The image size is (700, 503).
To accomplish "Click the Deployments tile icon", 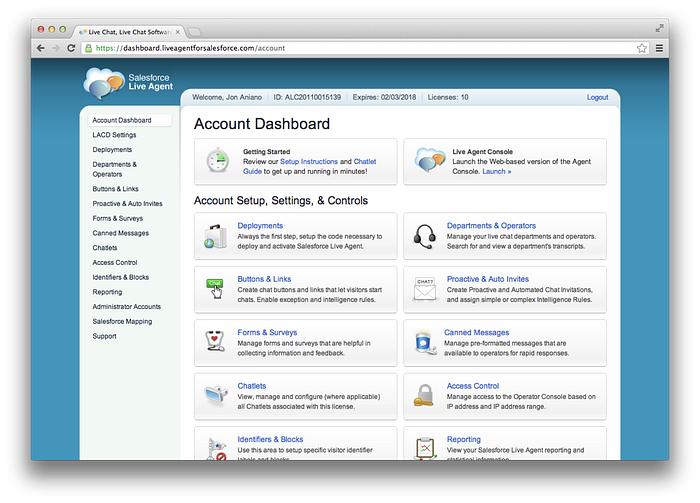I will coord(217,237).
